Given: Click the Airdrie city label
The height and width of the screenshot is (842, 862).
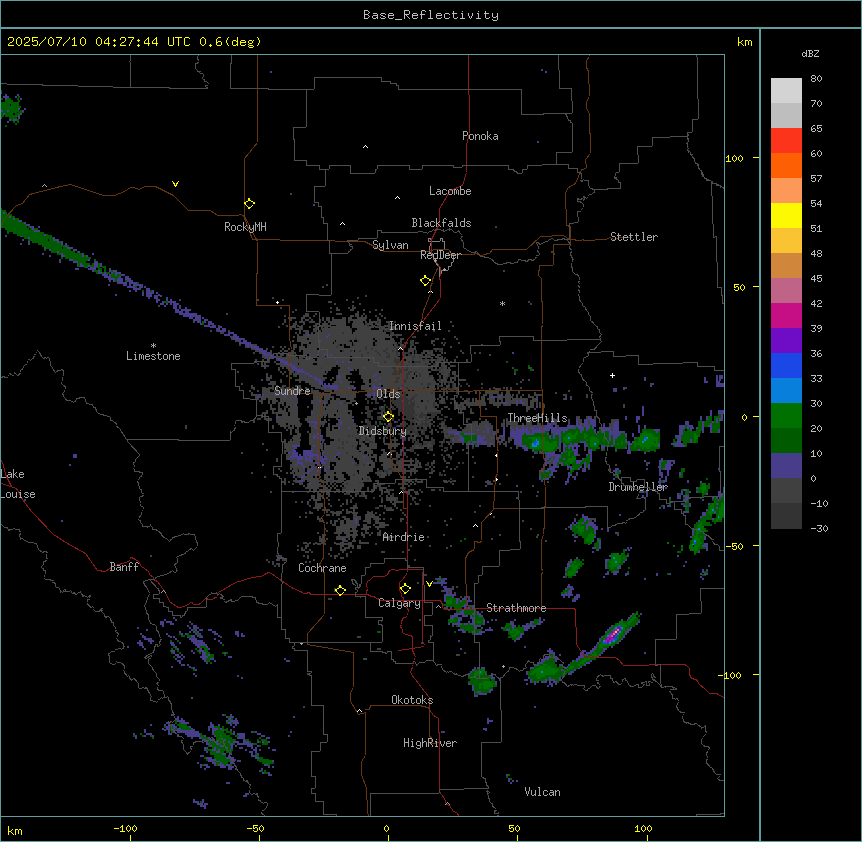Looking at the screenshot, I should 403,537.
